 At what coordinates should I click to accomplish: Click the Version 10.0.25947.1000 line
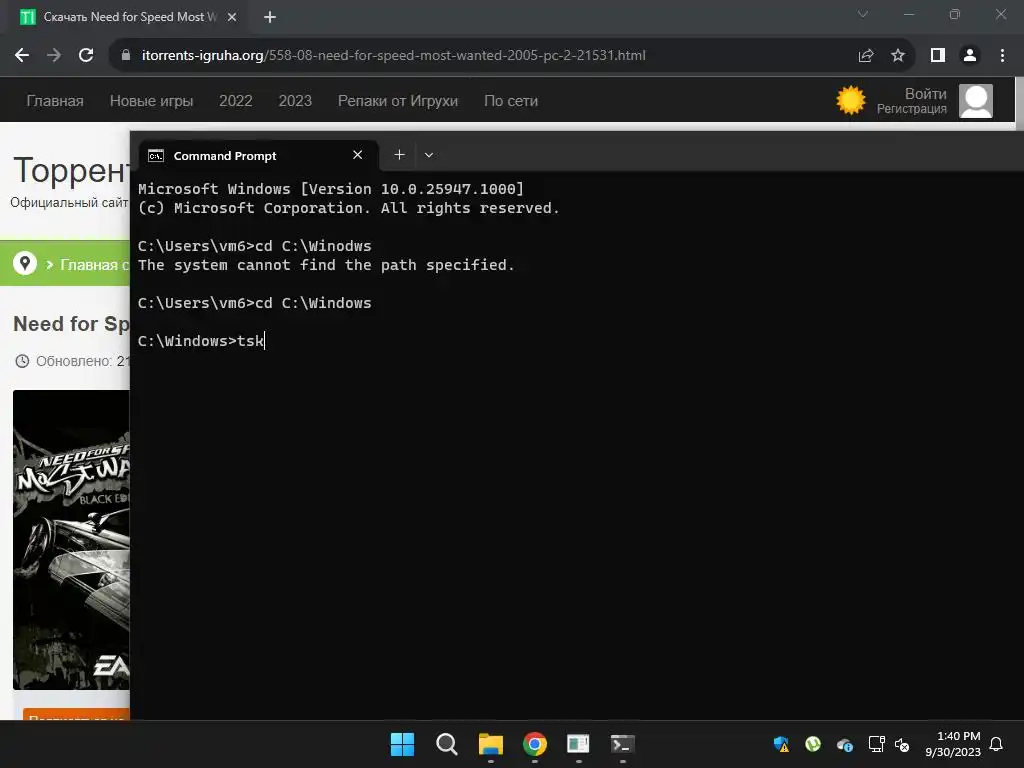click(x=331, y=189)
